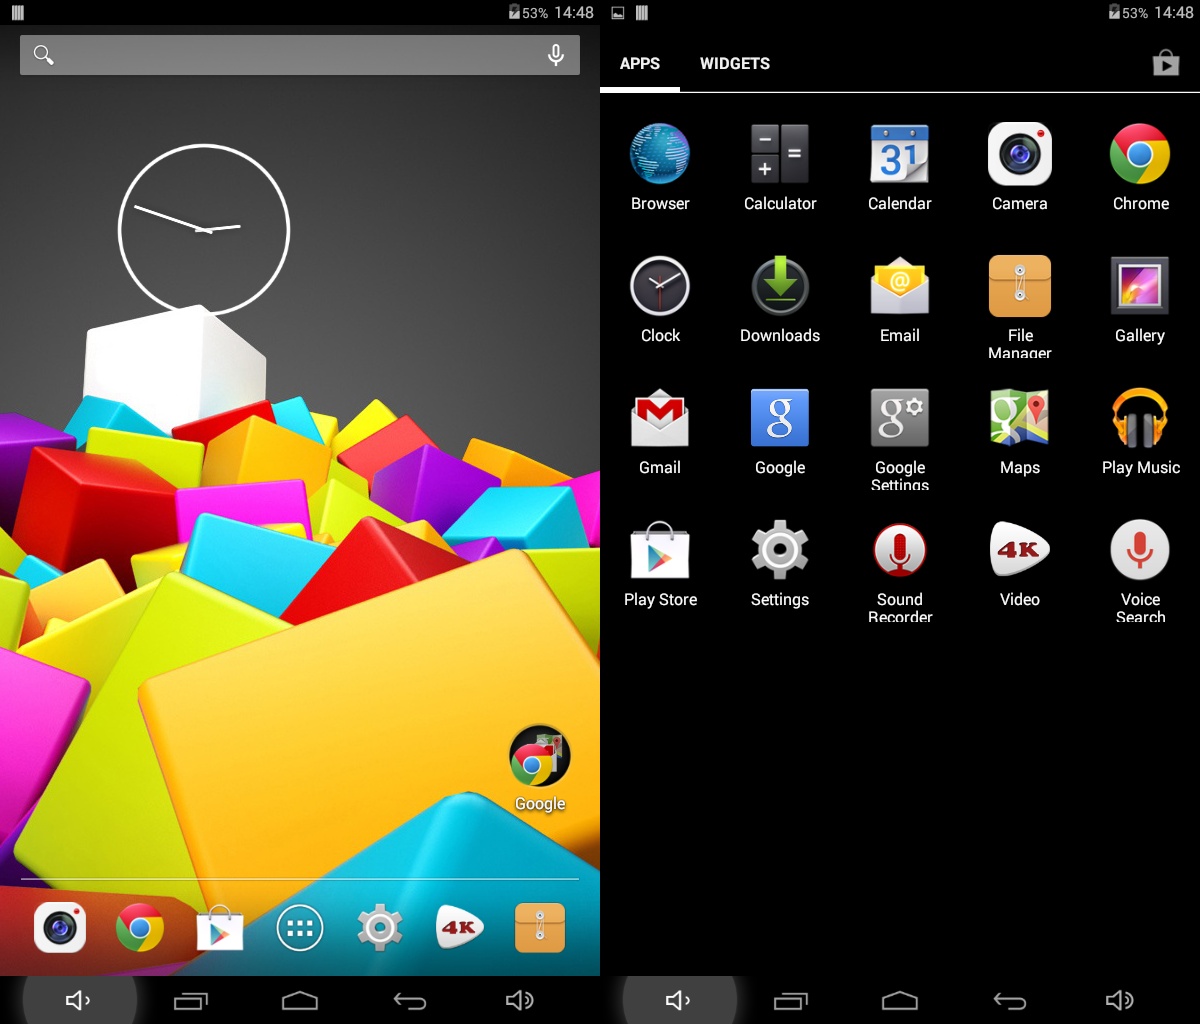The width and height of the screenshot is (1200, 1024).
Task: Switch to the APPS tab
Action: [640, 63]
